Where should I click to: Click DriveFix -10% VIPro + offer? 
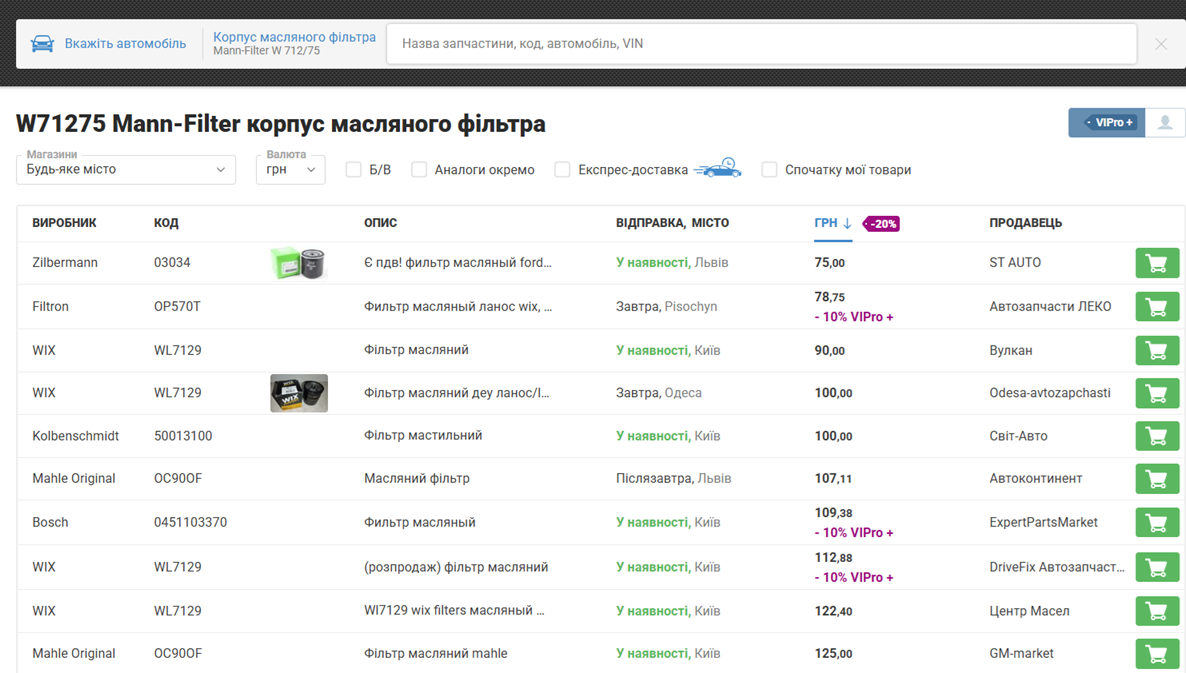(x=854, y=578)
